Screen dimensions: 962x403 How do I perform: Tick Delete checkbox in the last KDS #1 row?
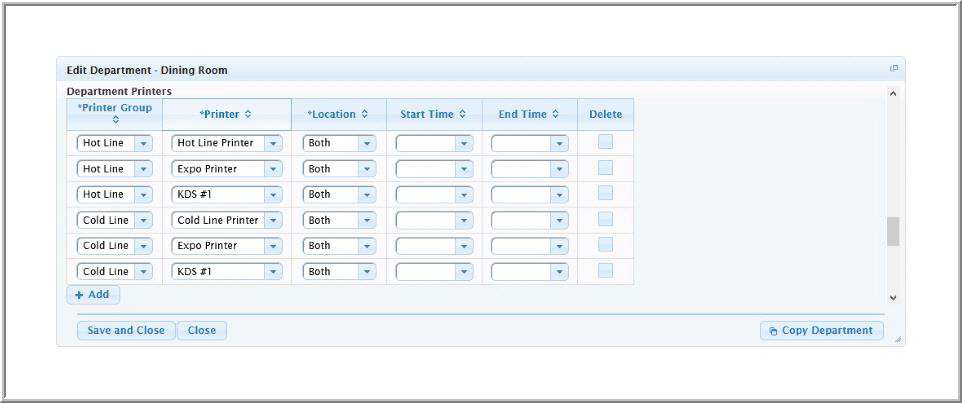pyautogui.click(x=605, y=270)
